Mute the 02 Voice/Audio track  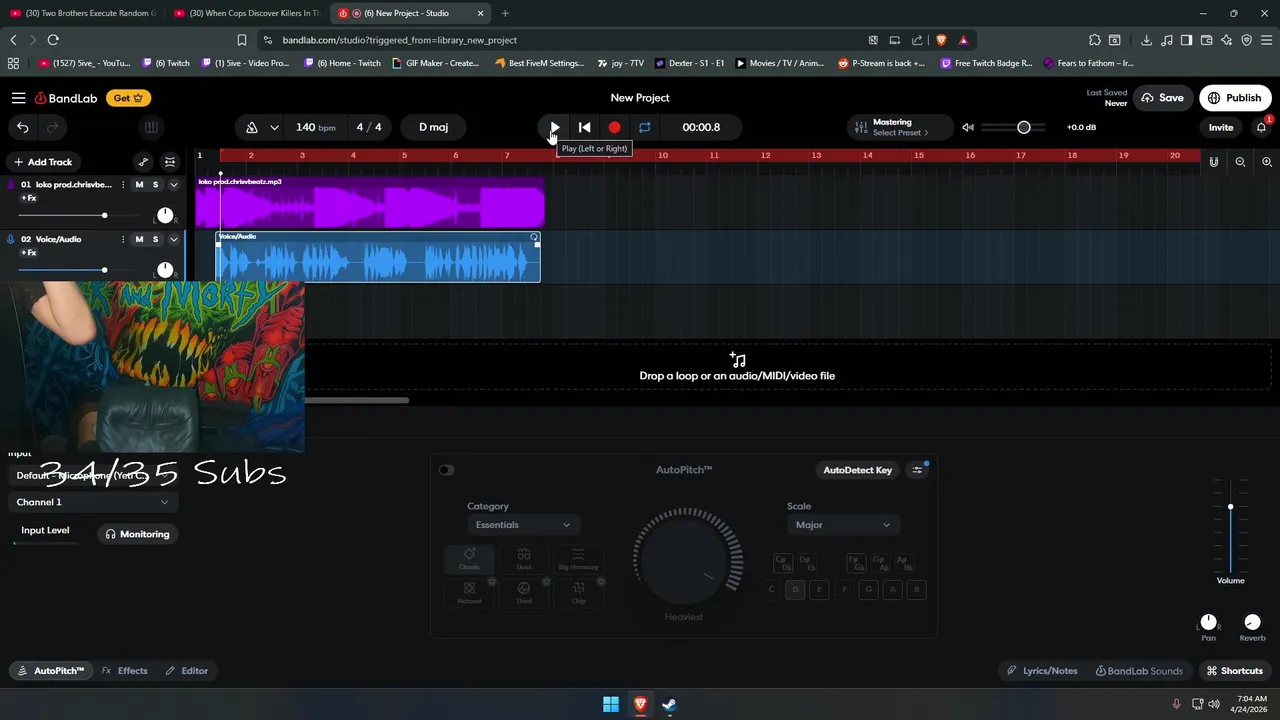[139, 239]
